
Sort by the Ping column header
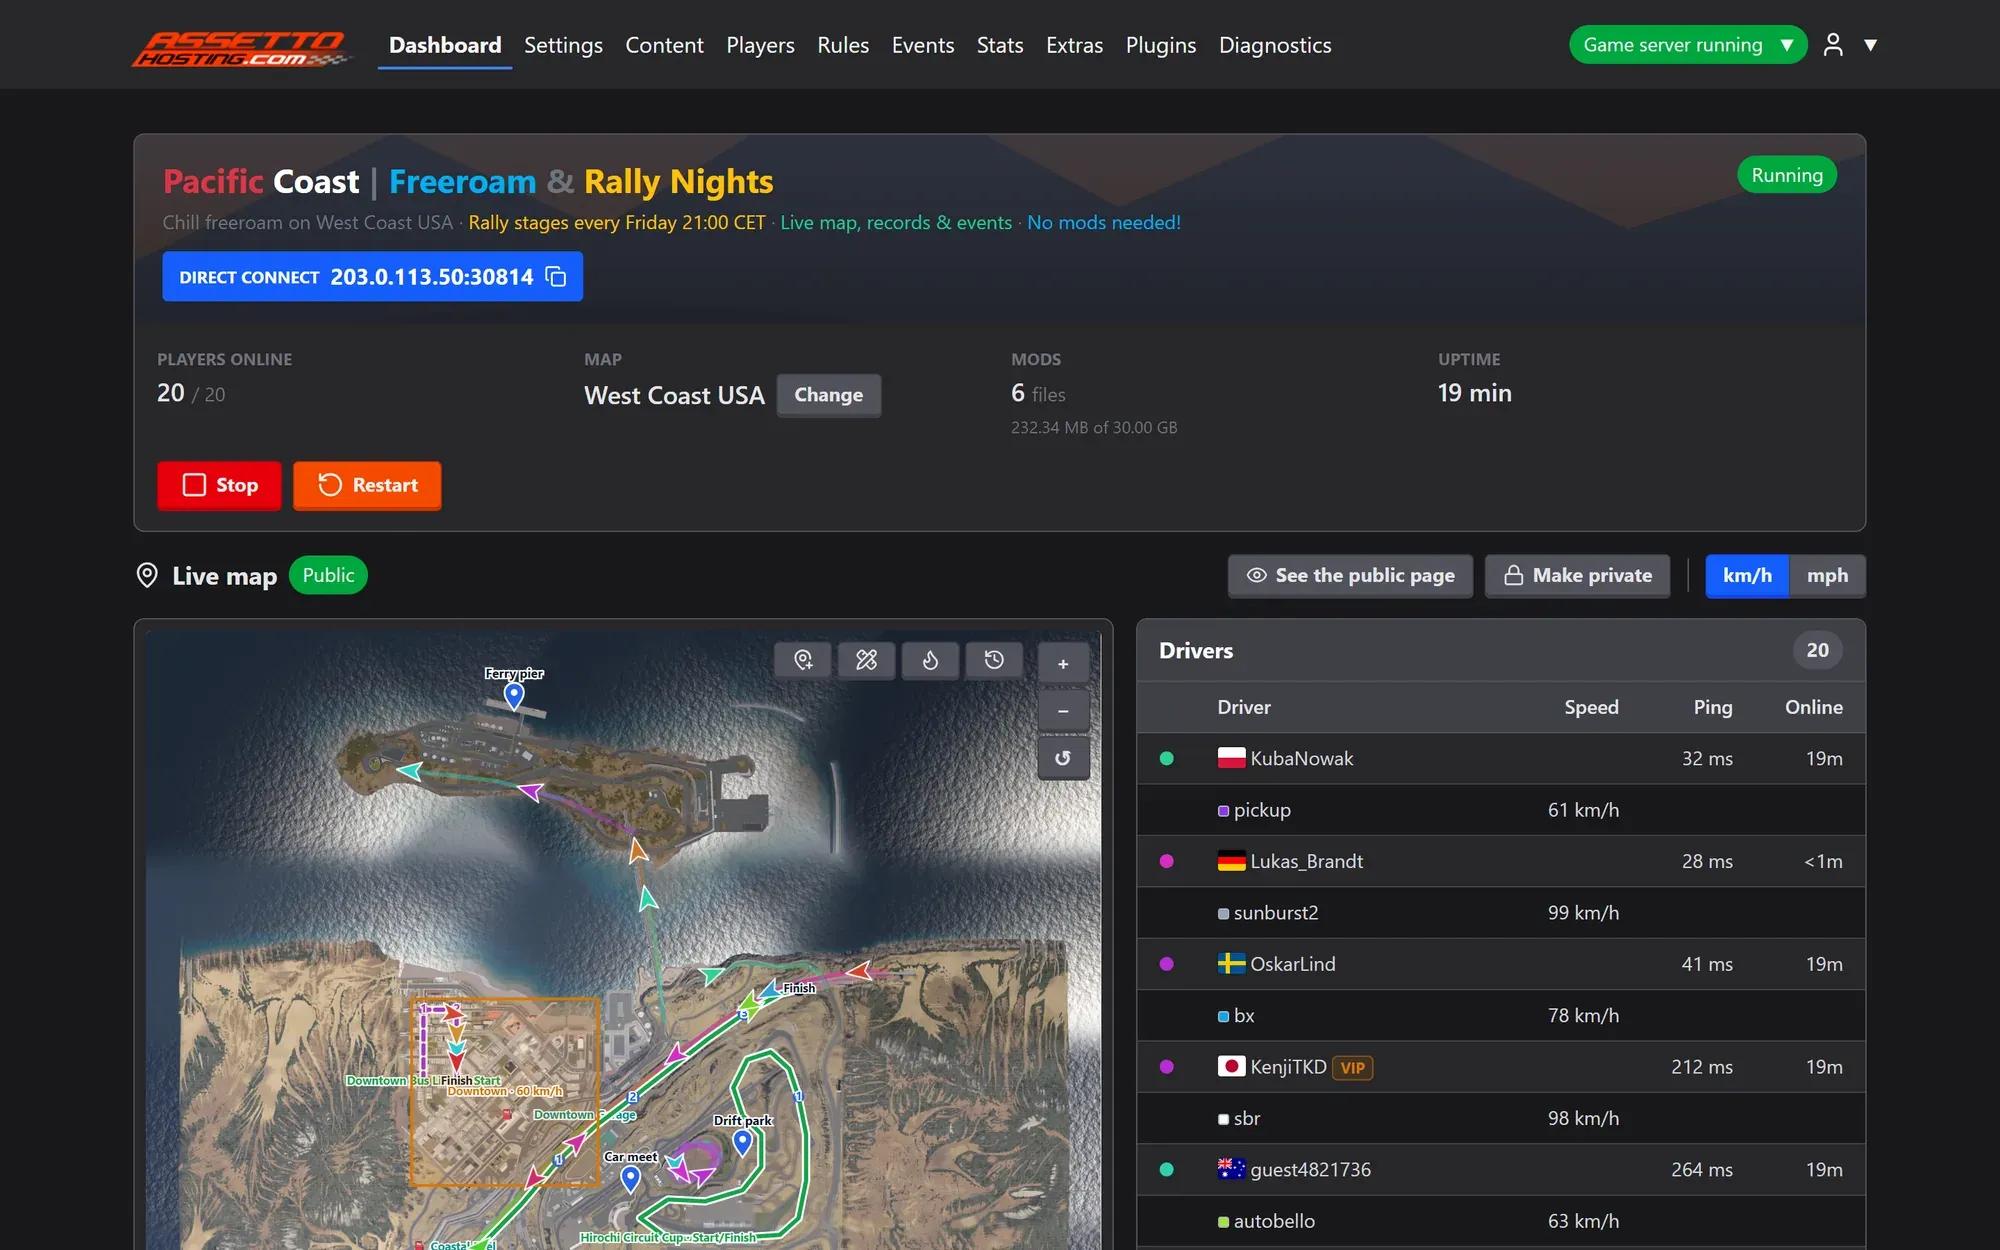pyautogui.click(x=1712, y=707)
